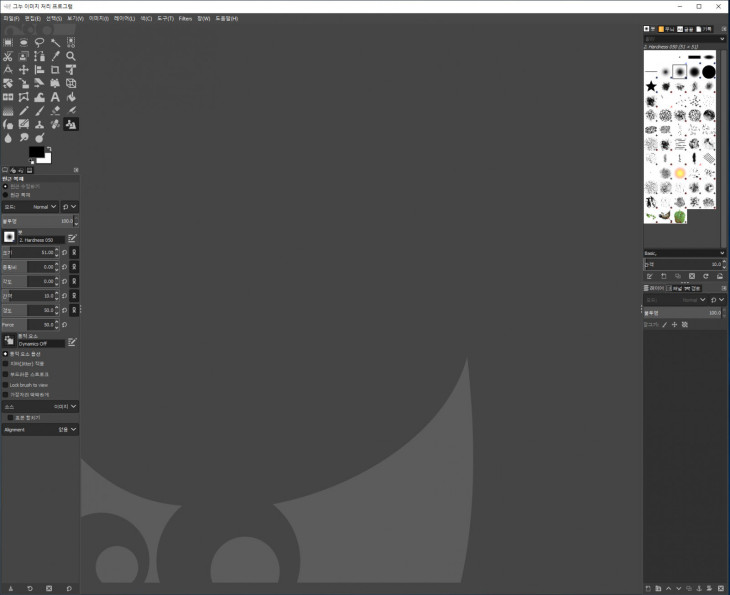Select the Pencil tool
The image size is (730, 595).
coord(24,111)
